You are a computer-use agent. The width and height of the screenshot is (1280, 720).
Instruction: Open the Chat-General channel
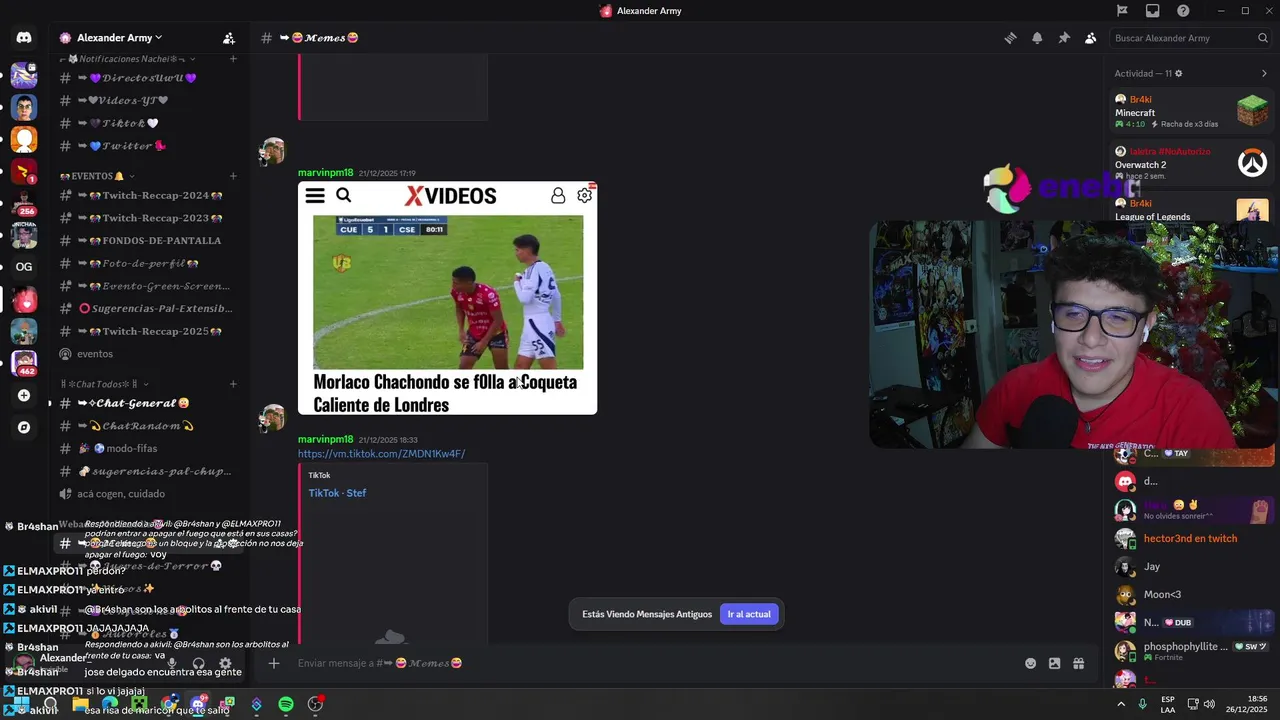[x=145, y=403]
